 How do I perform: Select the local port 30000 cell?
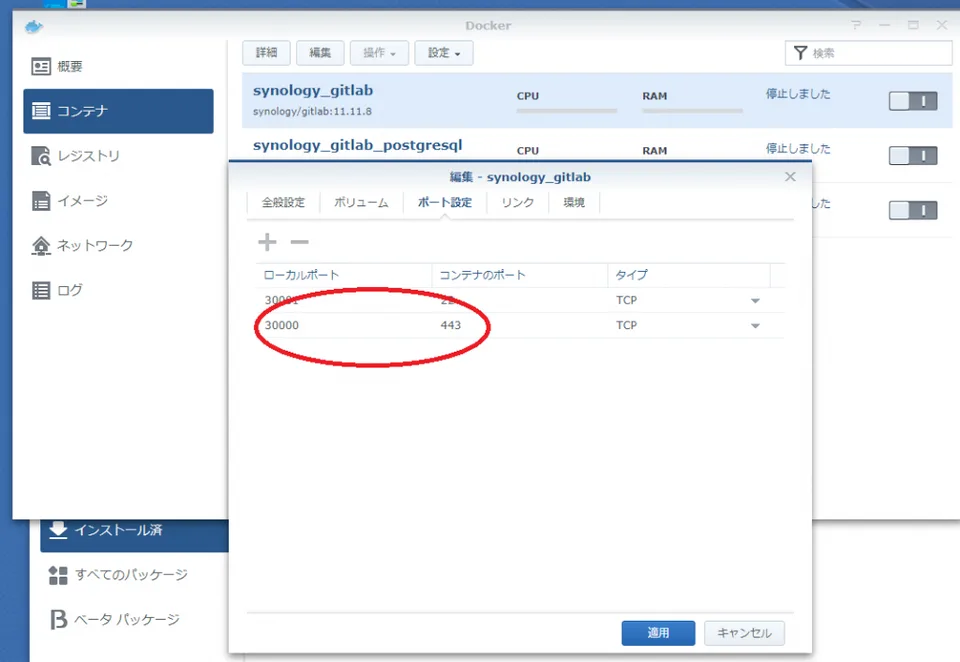[344, 325]
